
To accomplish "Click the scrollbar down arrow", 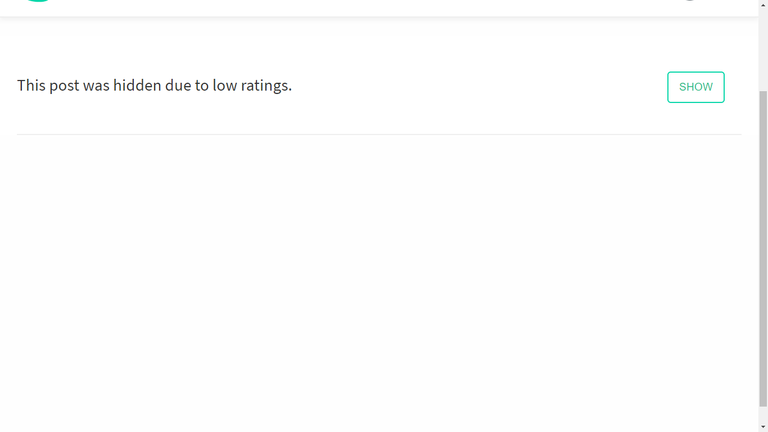I will pyautogui.click(x=763, y=428).
